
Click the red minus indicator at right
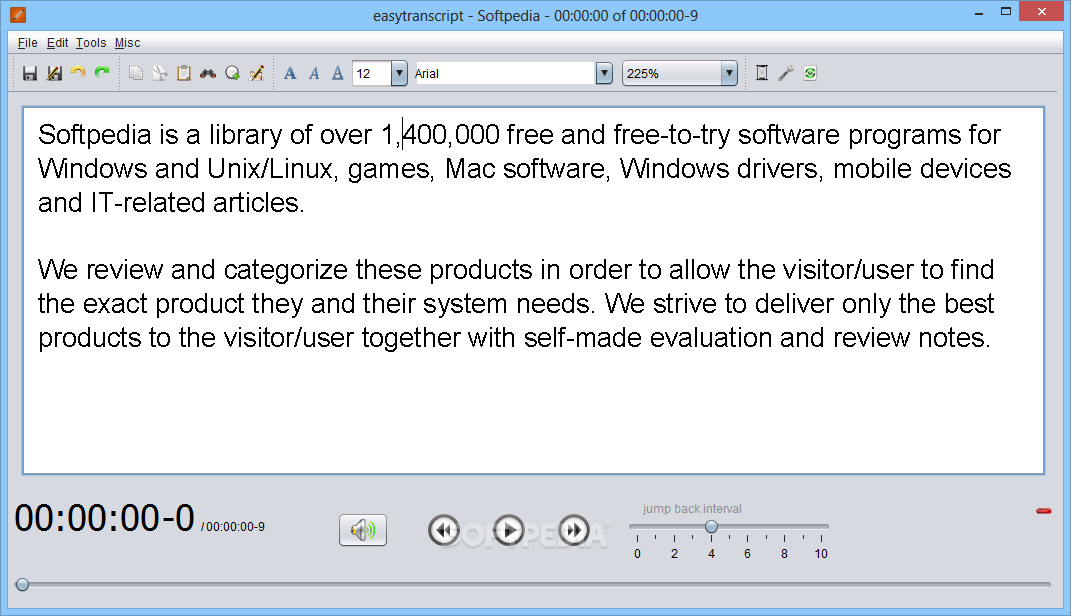1044,511
